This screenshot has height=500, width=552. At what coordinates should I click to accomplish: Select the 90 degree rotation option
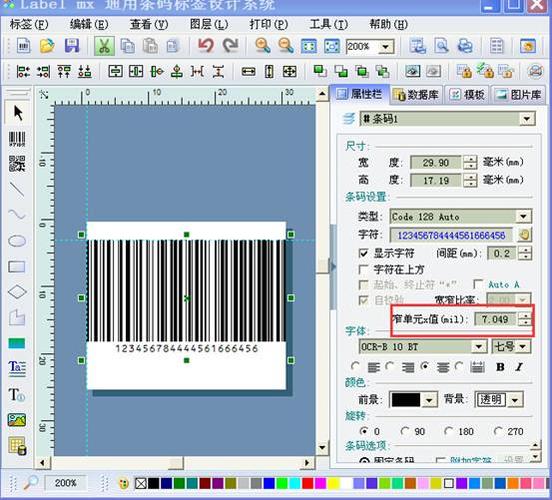[x=405, y=431]
